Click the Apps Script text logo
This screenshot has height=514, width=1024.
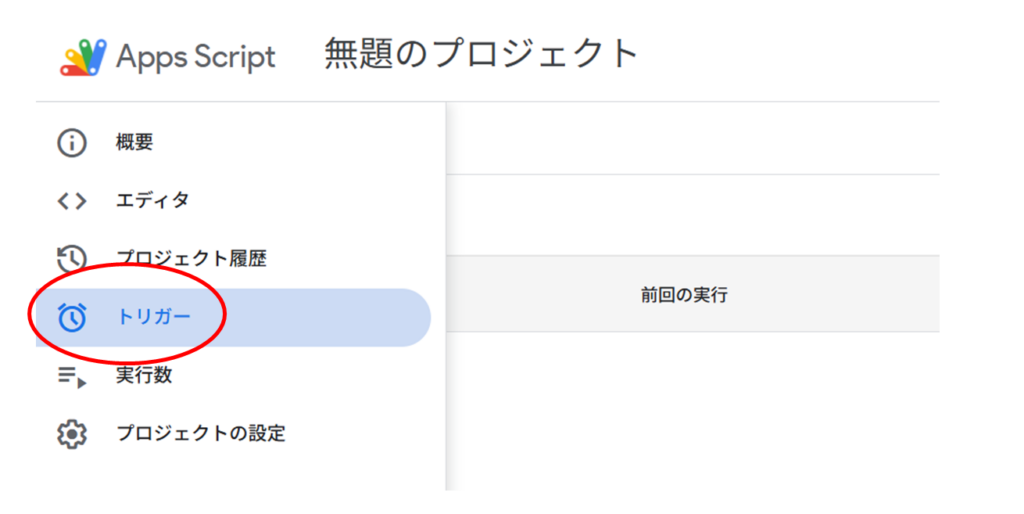coord(196,57)
